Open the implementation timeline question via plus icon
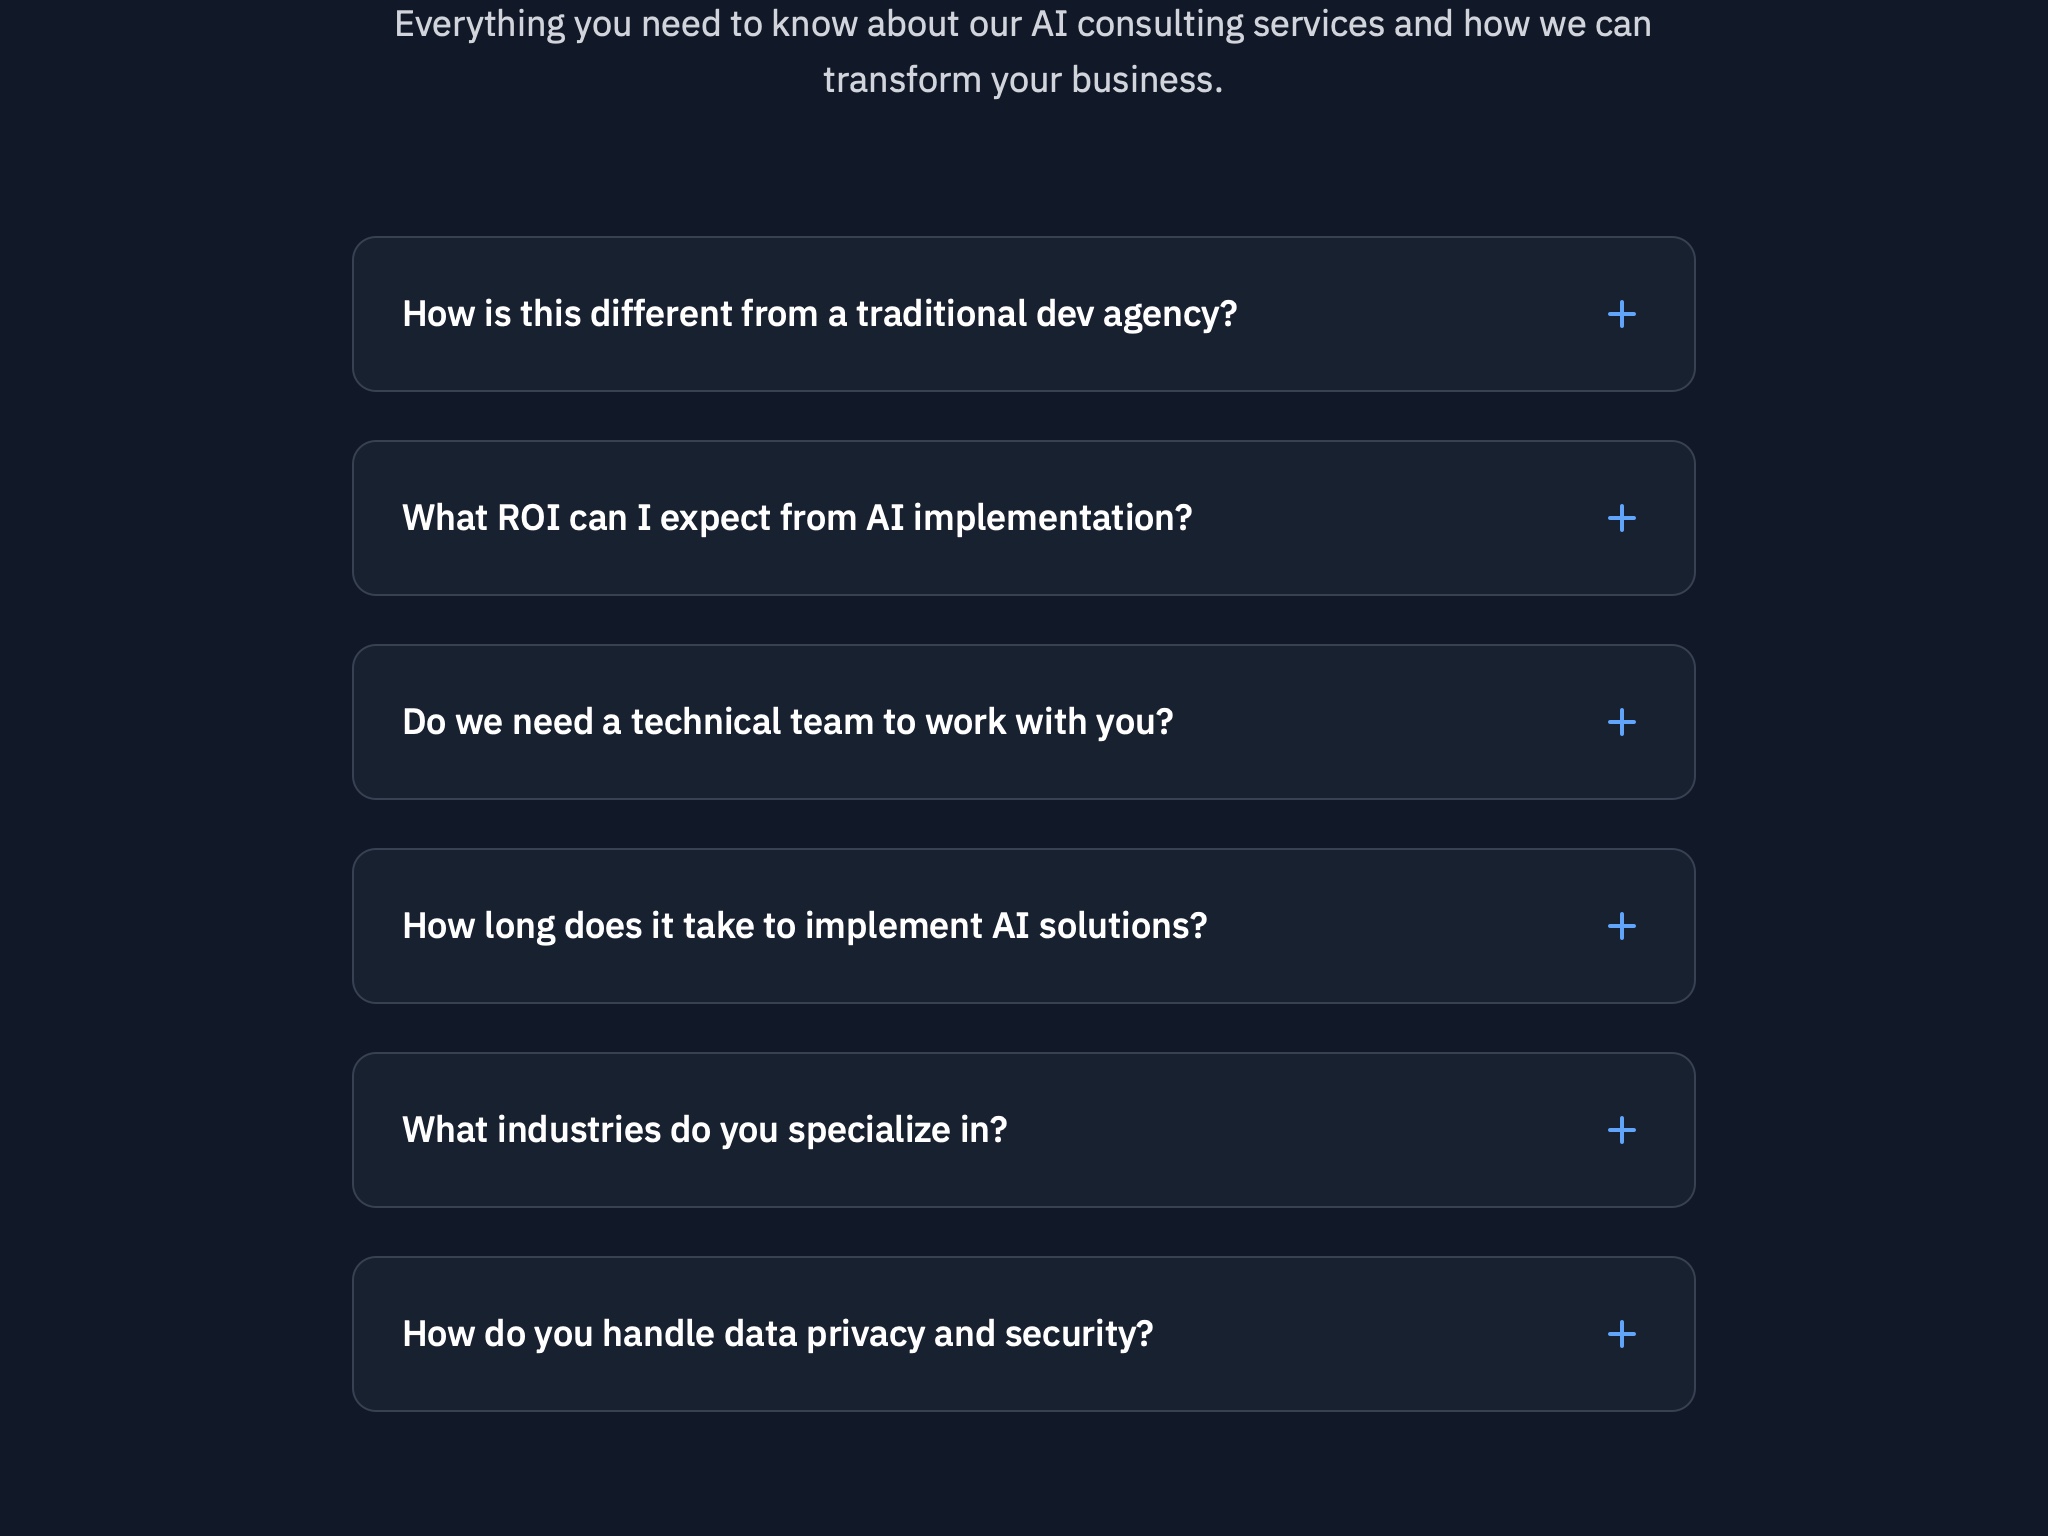Screen dimensions: 2048x1536 [1622, 925]
